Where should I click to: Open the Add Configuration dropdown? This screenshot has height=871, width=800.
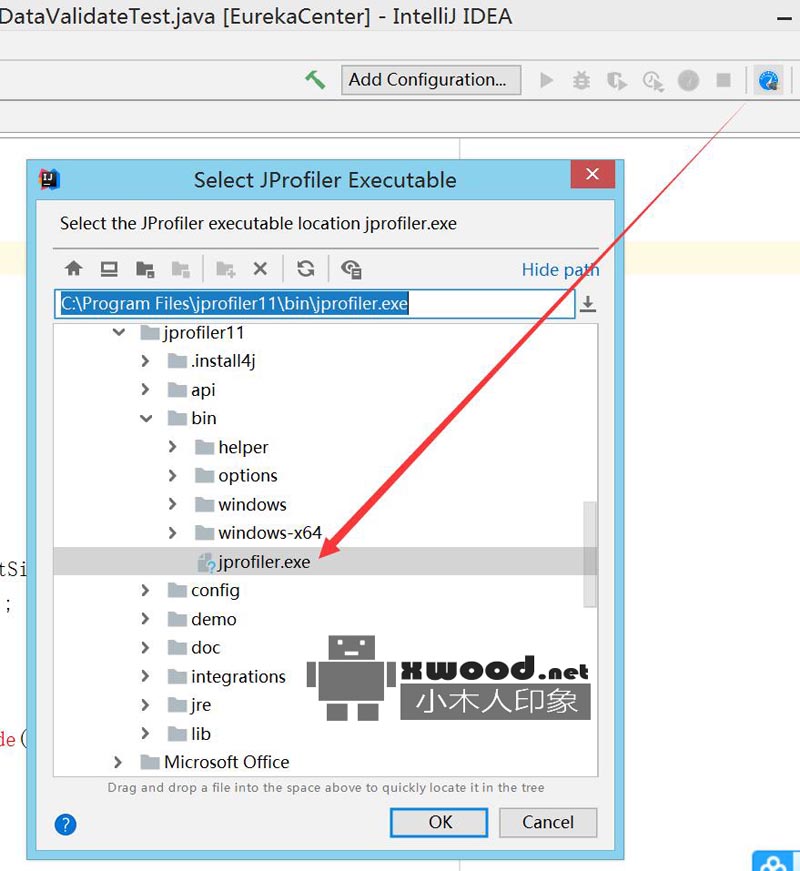pos(431,80)
